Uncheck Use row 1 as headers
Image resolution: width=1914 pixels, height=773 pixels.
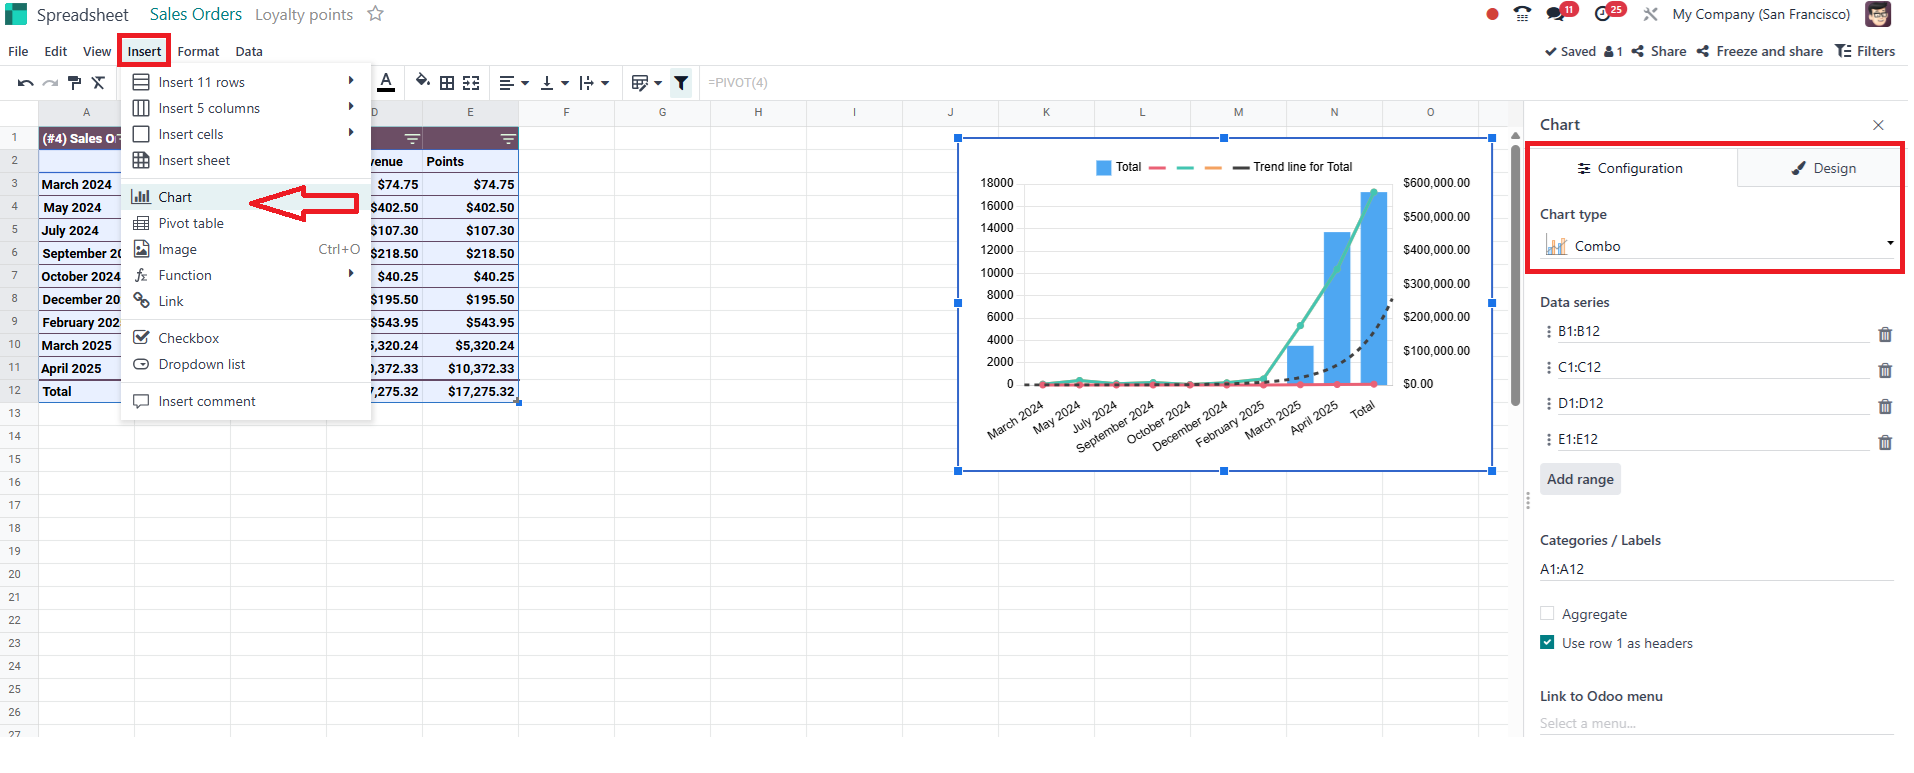pyautogui.click(x=1547, y=642)
